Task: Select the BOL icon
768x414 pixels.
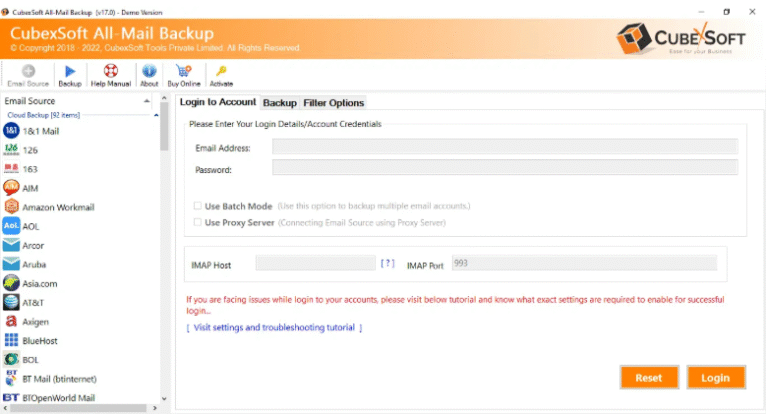Action: coord(11,359)
